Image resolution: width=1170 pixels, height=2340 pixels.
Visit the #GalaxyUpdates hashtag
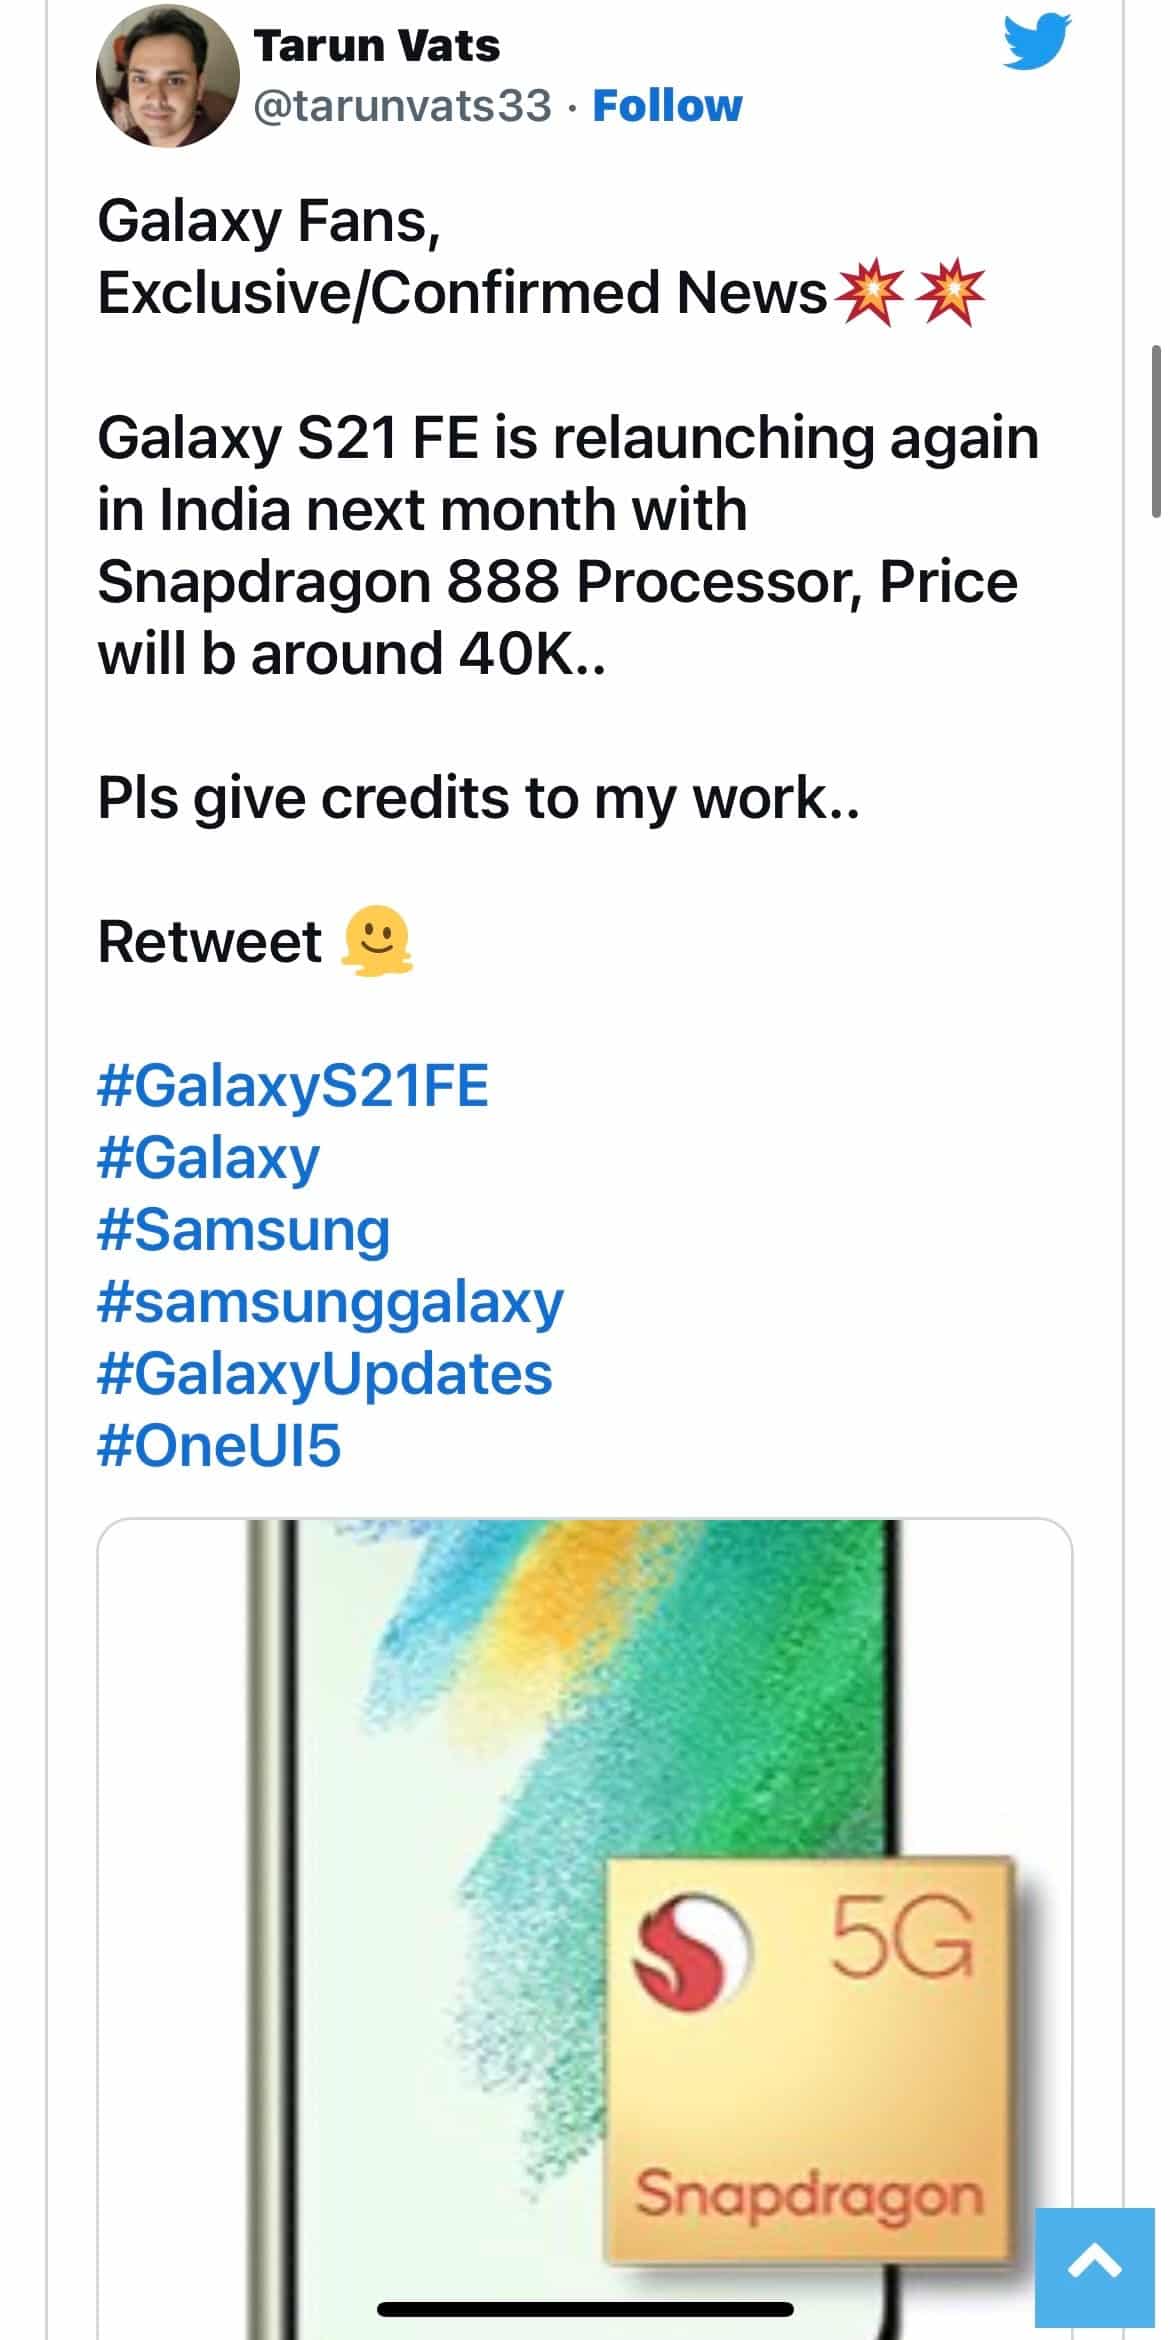click(324, 1374)
